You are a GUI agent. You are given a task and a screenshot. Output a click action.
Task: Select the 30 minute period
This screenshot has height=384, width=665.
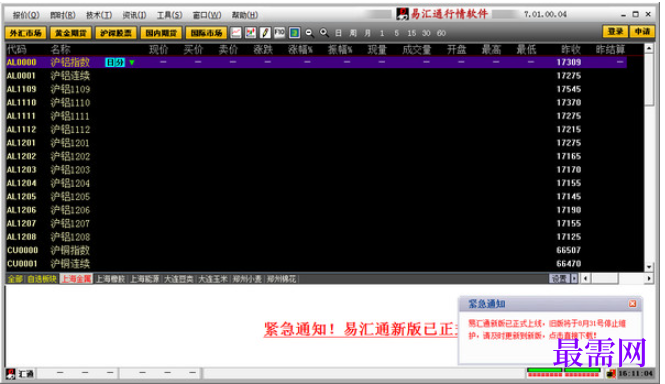[x=426, y=33]
